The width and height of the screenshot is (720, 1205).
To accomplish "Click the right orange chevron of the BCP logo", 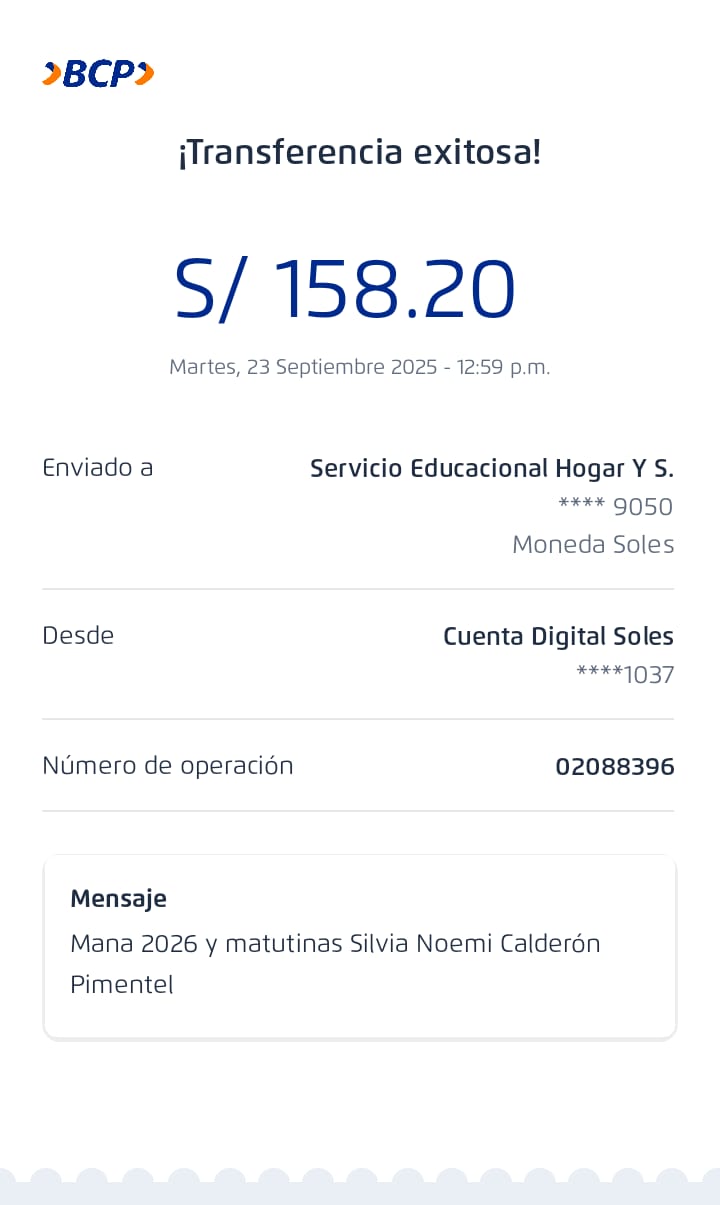I will click(x=145, y=73).
